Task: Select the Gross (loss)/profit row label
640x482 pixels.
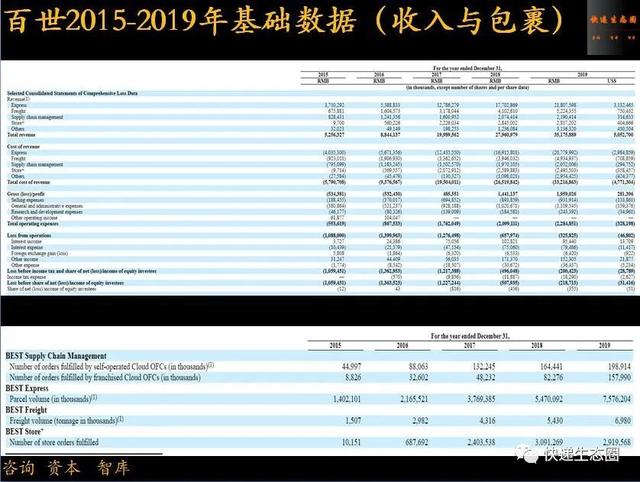Action: (26, 194)
